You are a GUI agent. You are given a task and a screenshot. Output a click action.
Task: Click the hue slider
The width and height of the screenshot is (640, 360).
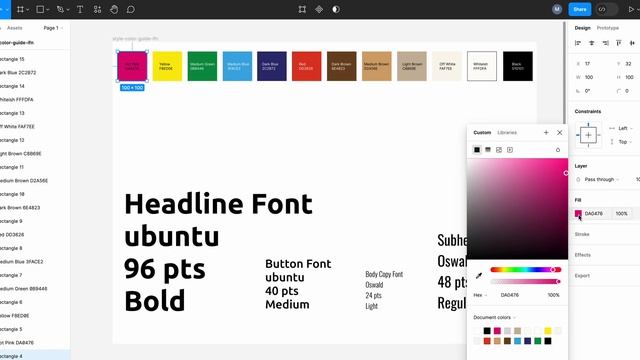pyautogui.click(x=526, y=269)
